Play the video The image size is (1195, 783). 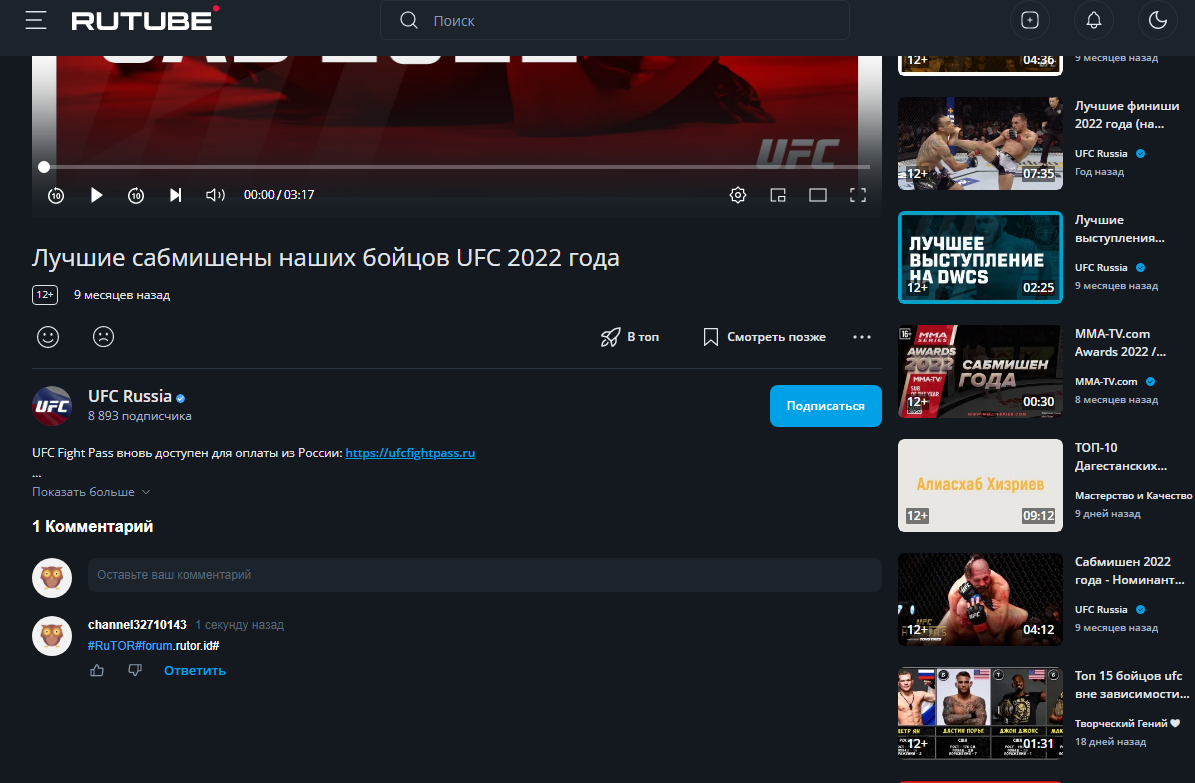tap(96, 195)
